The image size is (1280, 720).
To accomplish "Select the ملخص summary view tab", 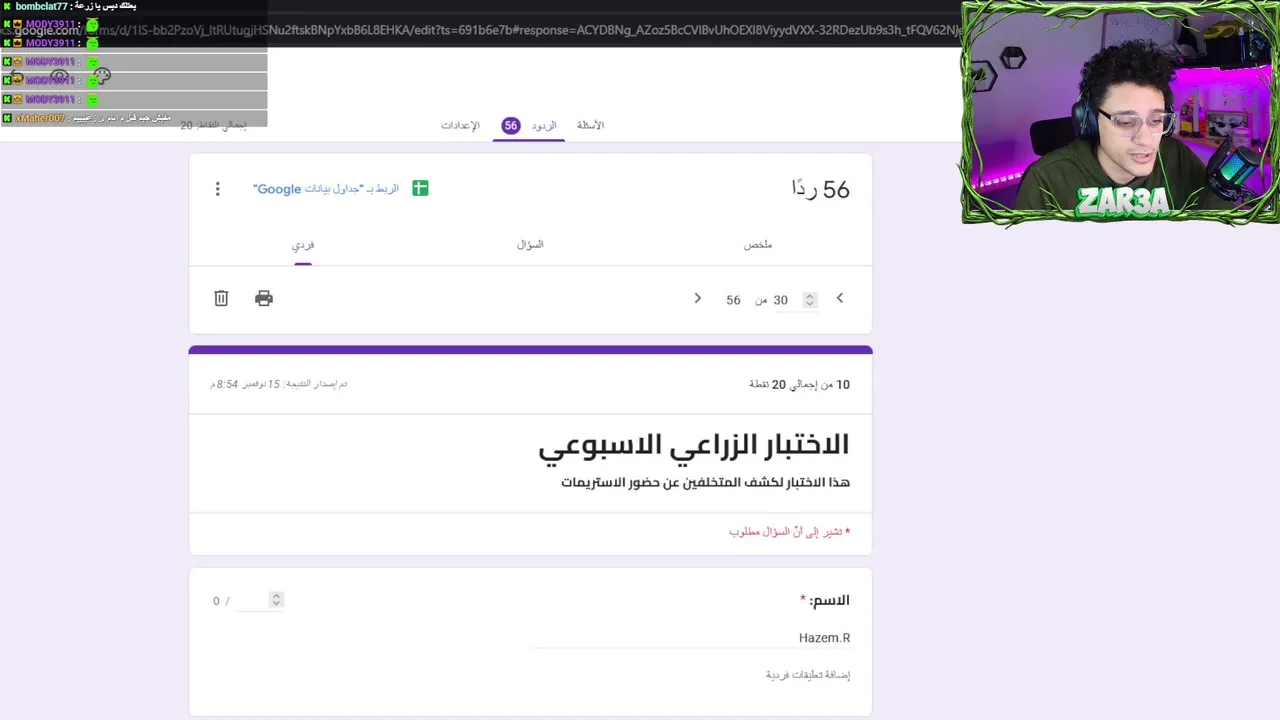I will click(x=758, y=245).
